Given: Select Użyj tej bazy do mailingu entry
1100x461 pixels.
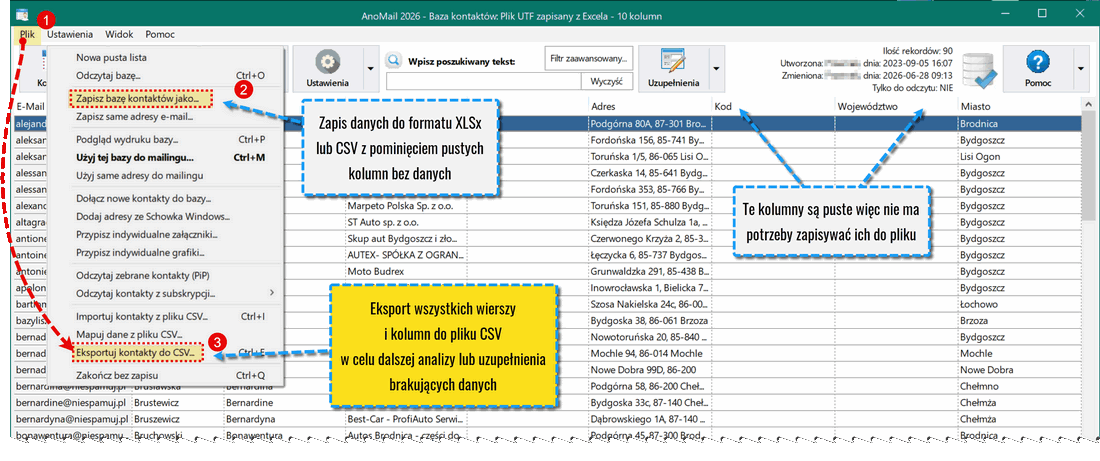Looking at the screenshot, I should (x=135, y=157).
